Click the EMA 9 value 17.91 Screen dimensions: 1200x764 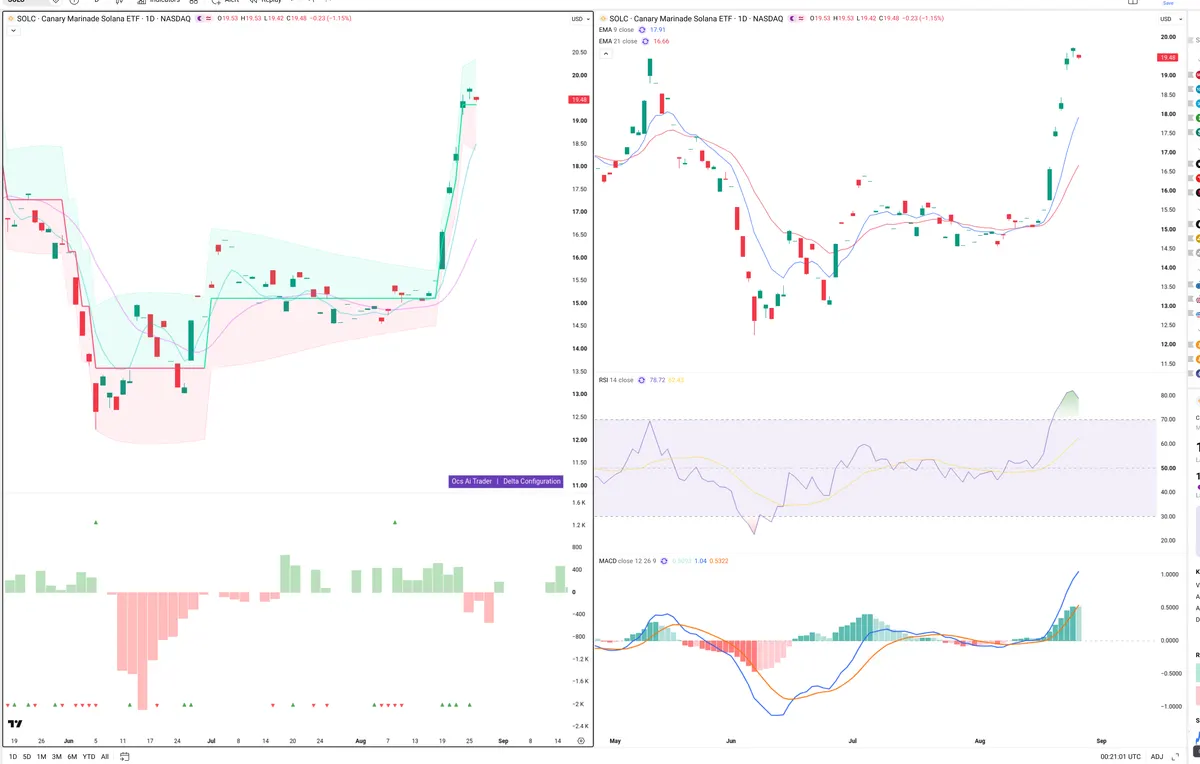[x=658, y=30]
